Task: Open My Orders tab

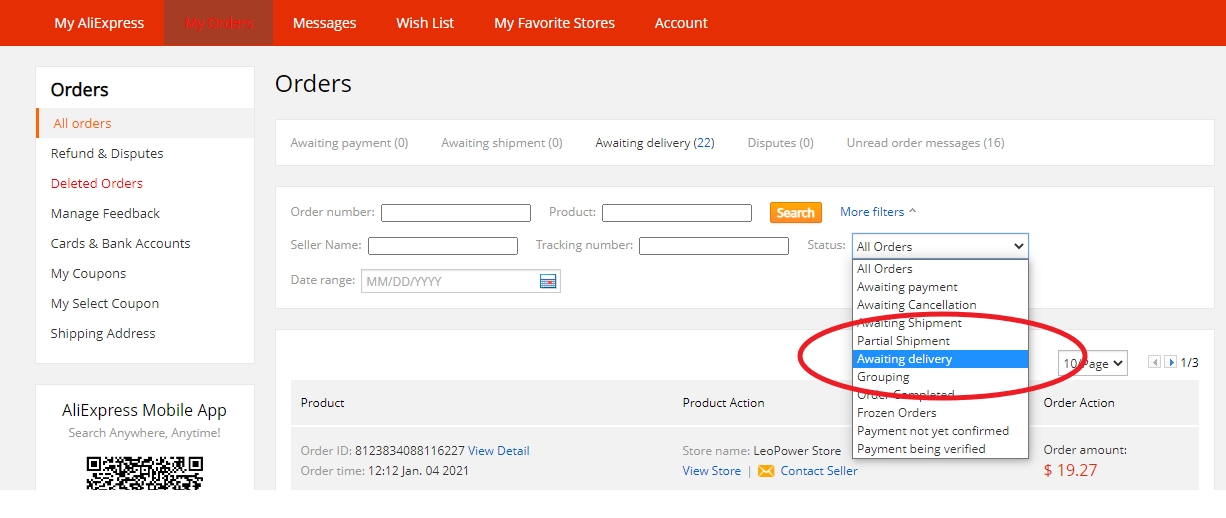Action: [x=219, y=22]
